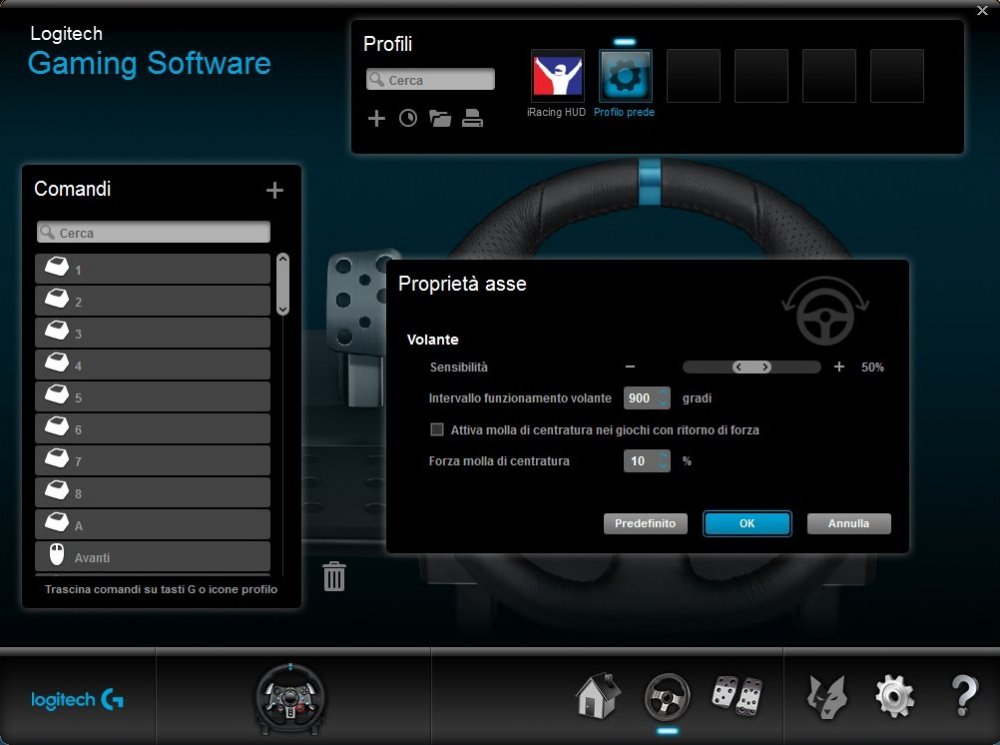Select command key 3 in list
Screen dimensions: 1000x745
click(x=153, y=332)
